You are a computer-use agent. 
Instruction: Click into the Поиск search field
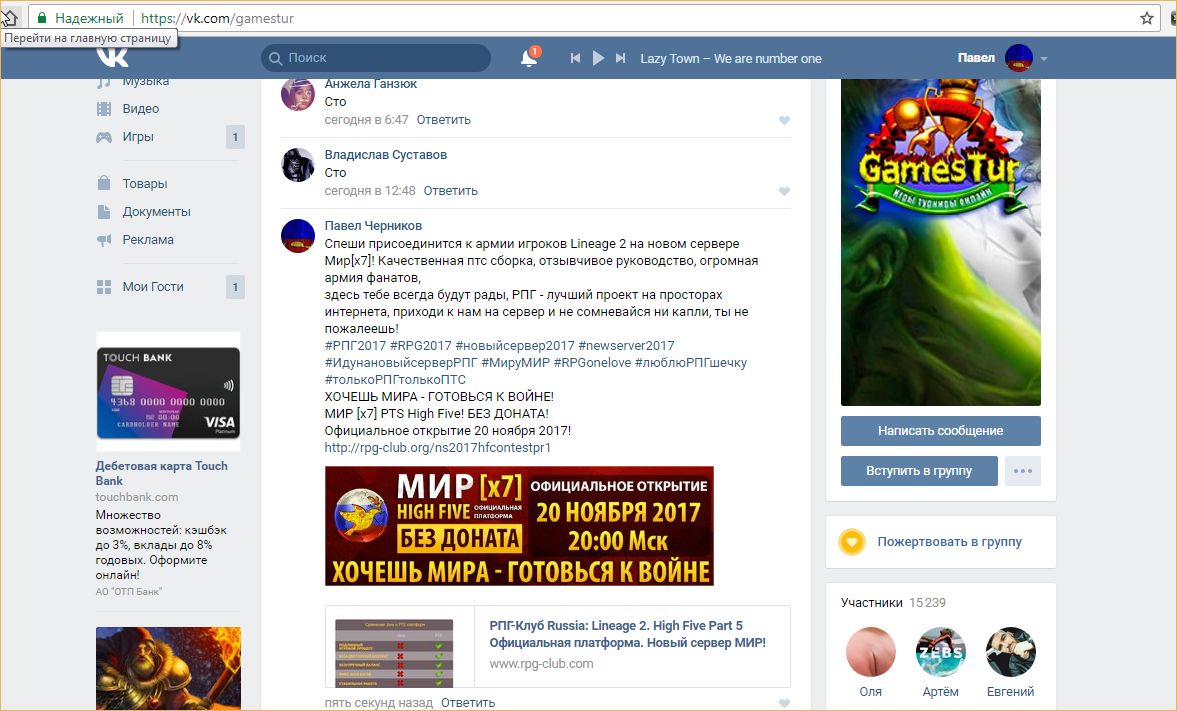(385, 58)
